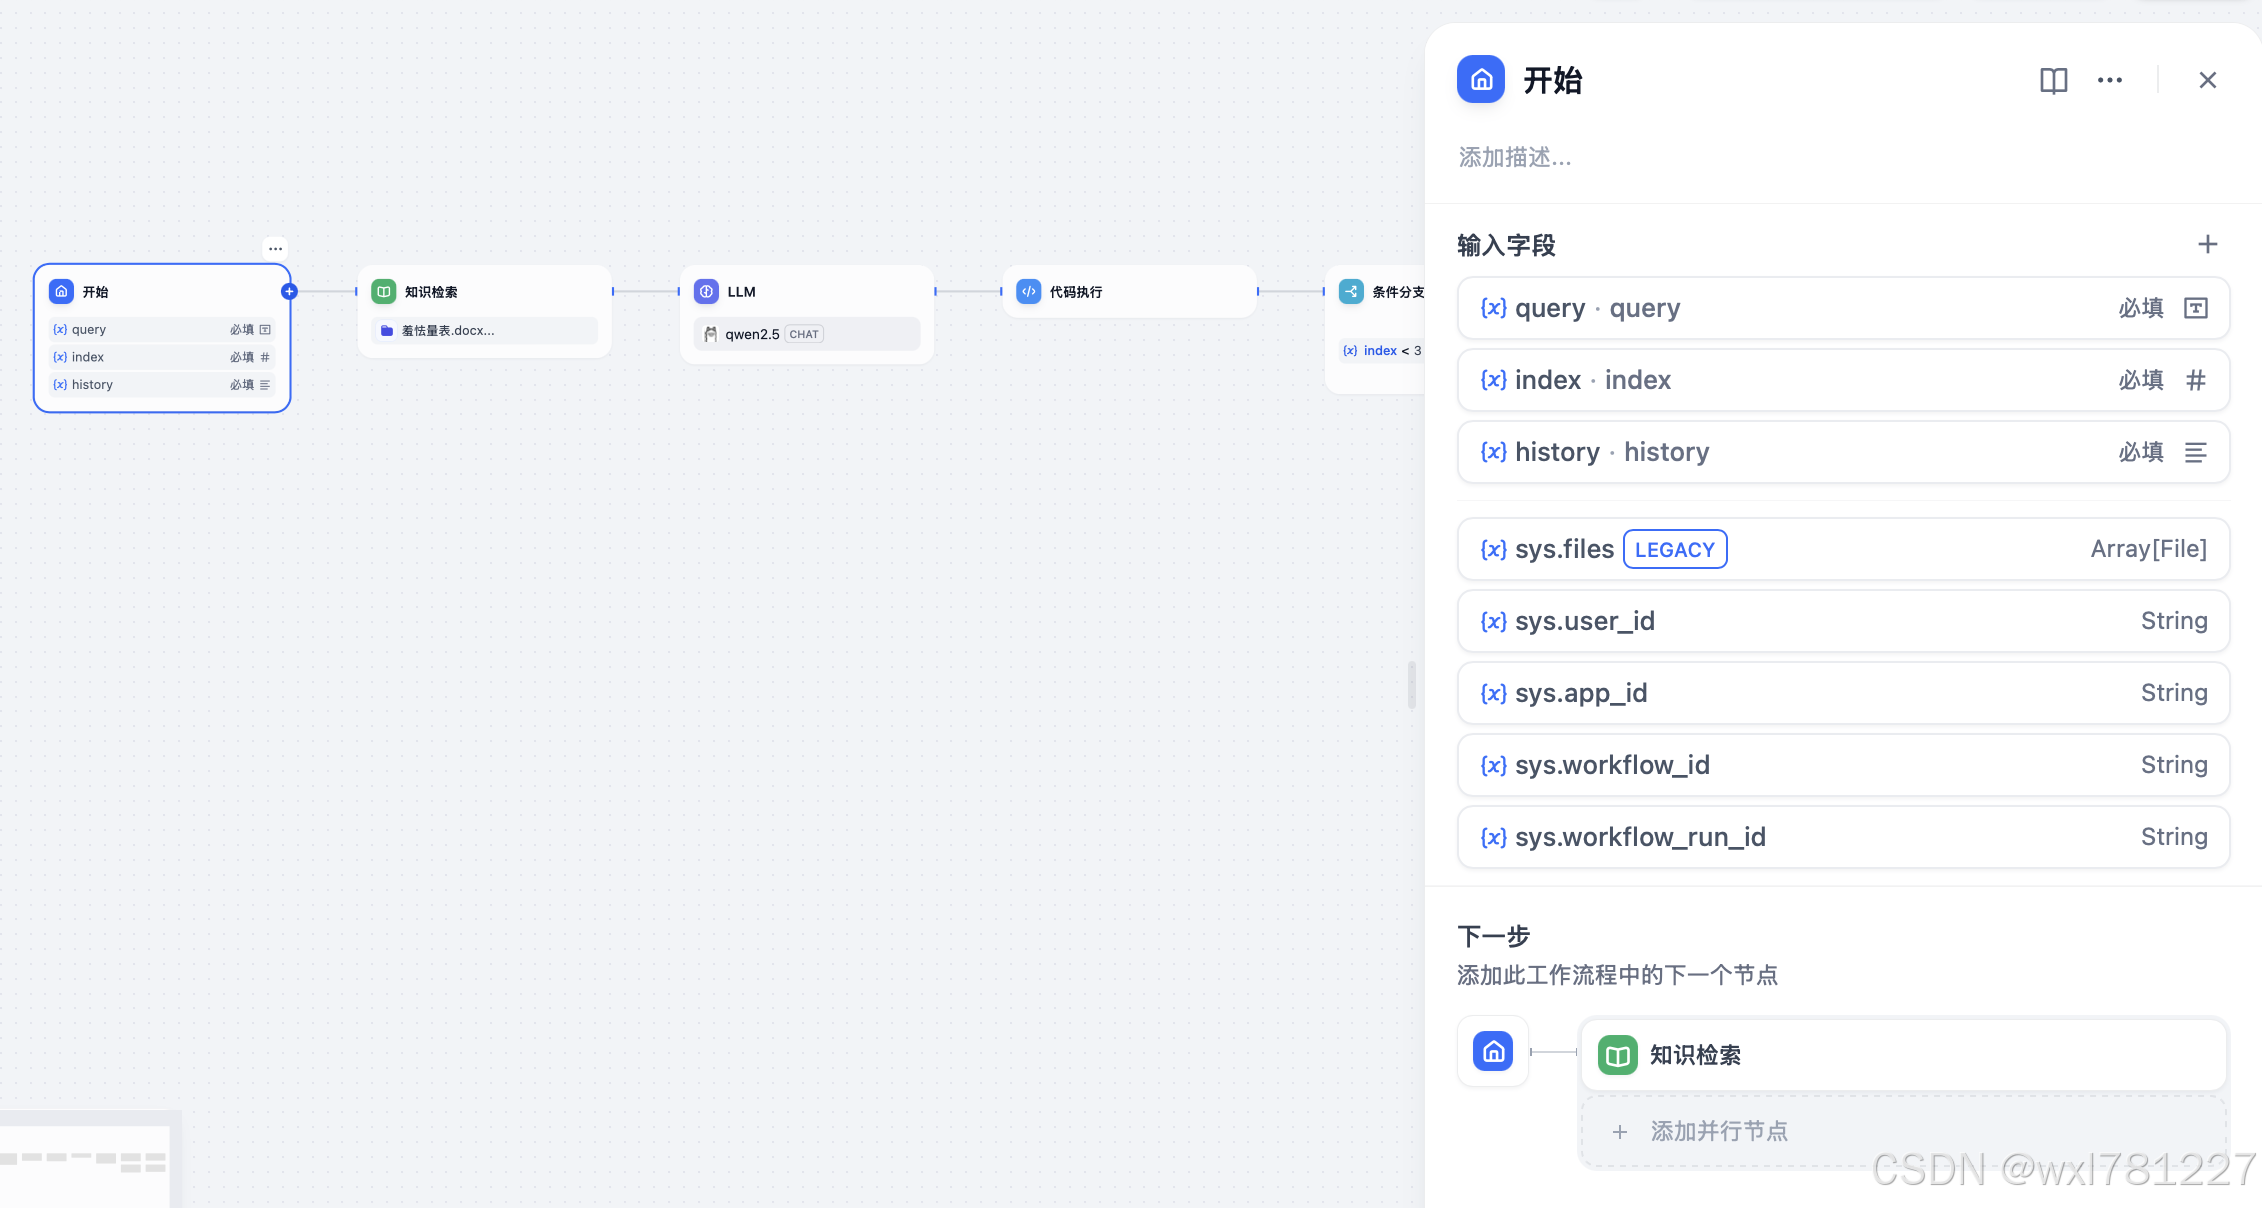Click the variable icon beside sys.app_id
The width and height of the screenshot is (2262, 1208).
pos(1493,693)
